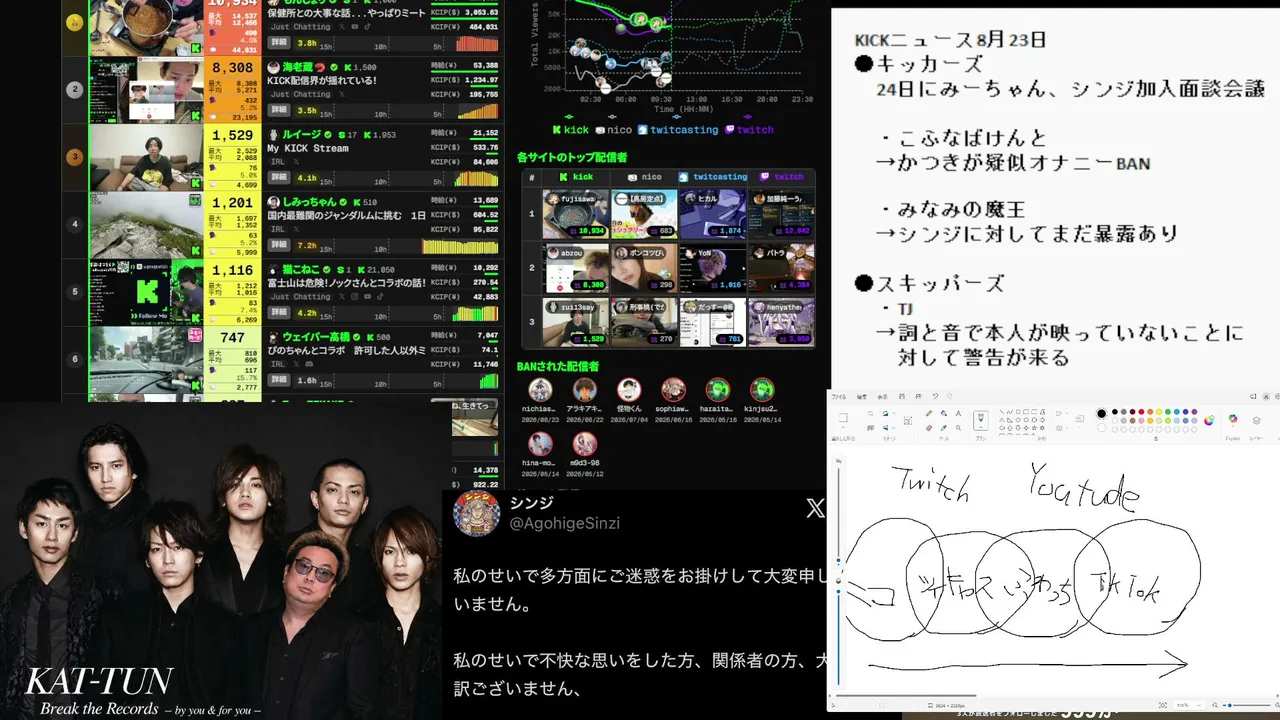
Task: Toggle twitcasting series in the chart legend
Action: click(678, 130)
